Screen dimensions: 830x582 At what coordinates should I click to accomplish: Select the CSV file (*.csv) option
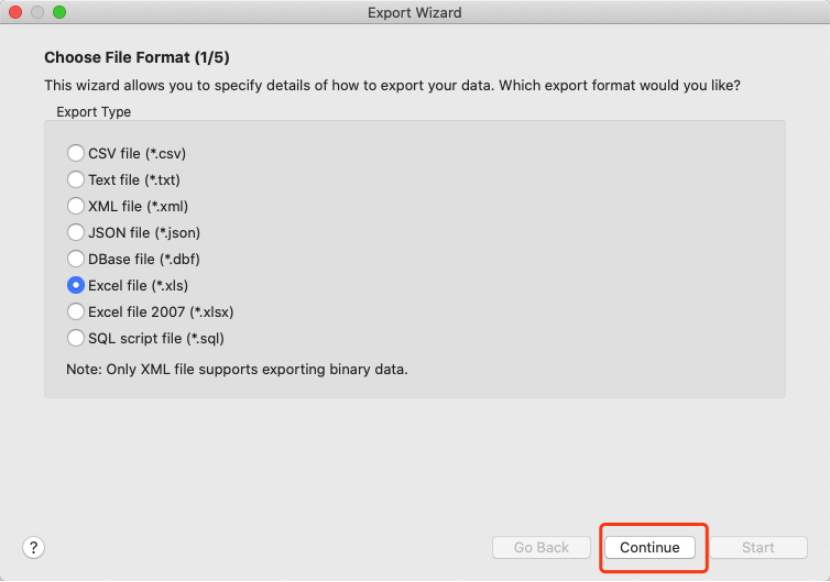coord(76,153)
